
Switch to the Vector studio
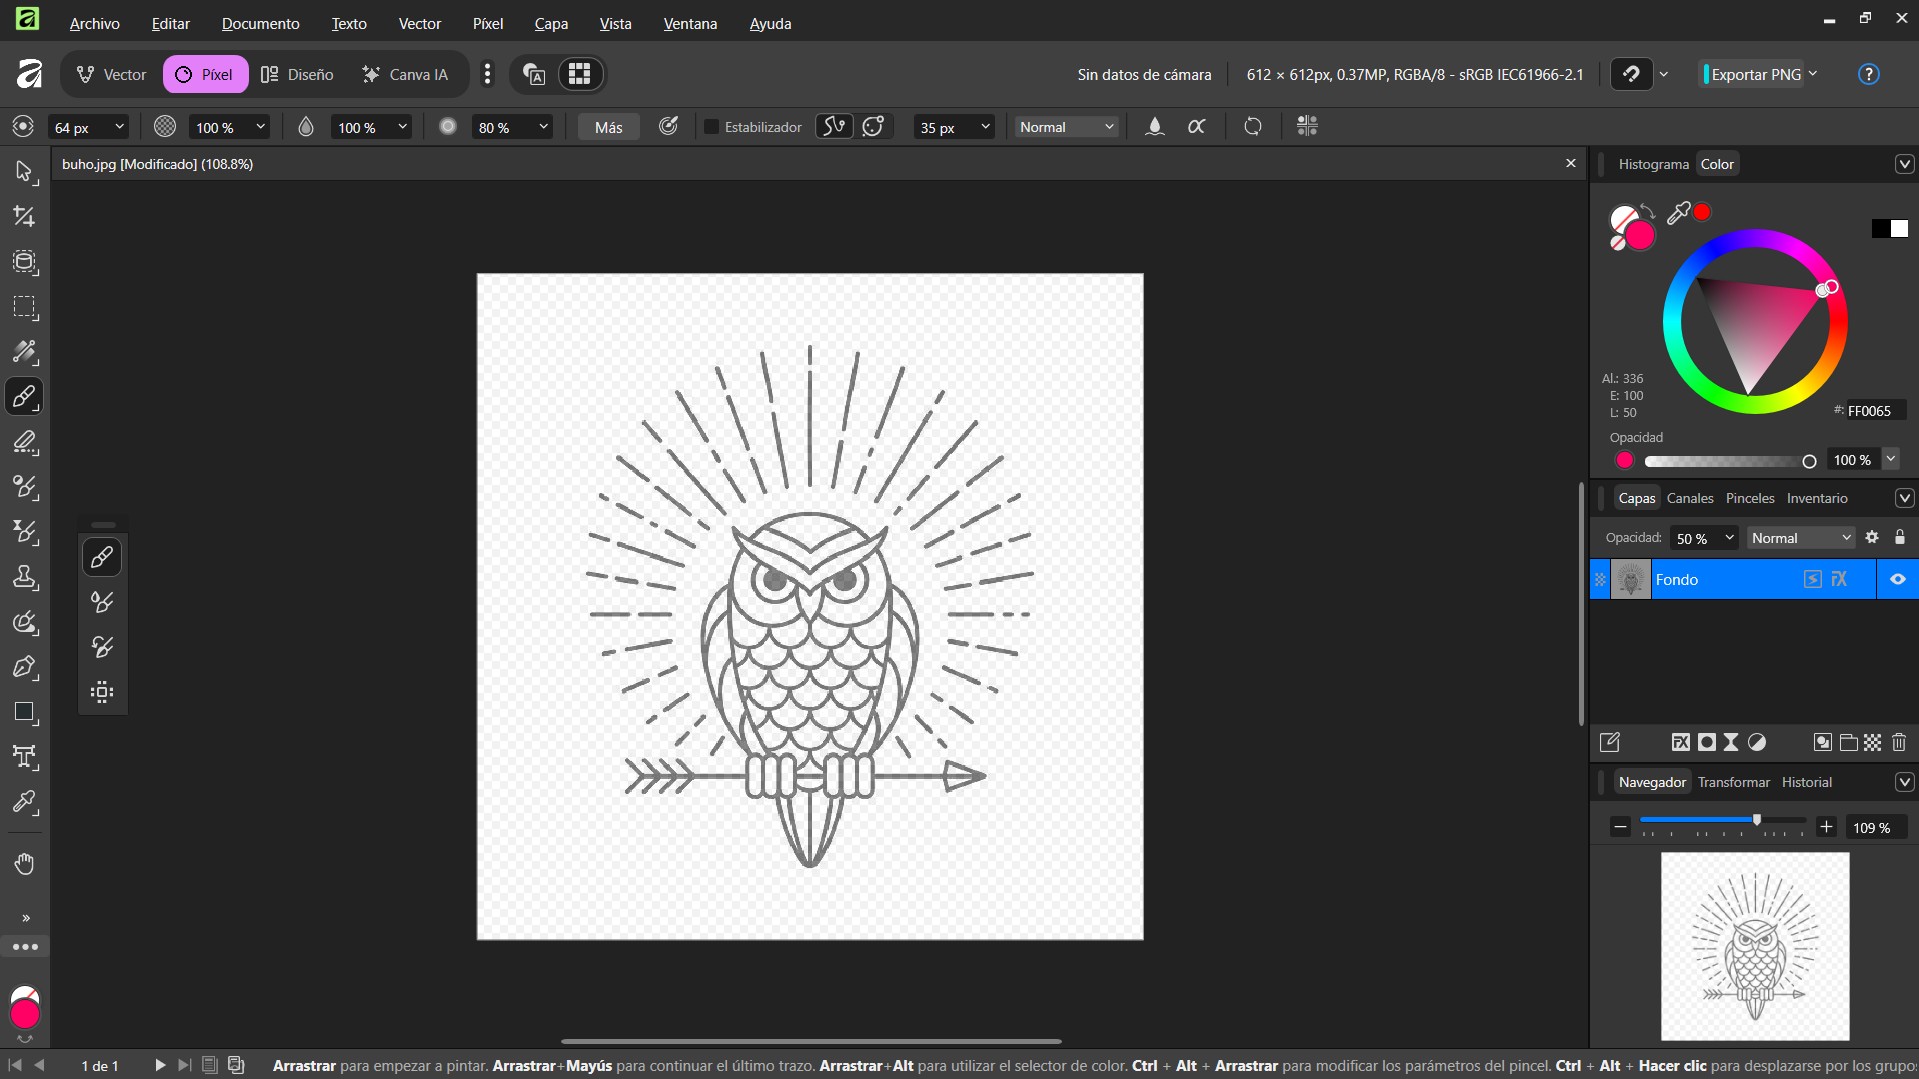[x=112, y=74]
